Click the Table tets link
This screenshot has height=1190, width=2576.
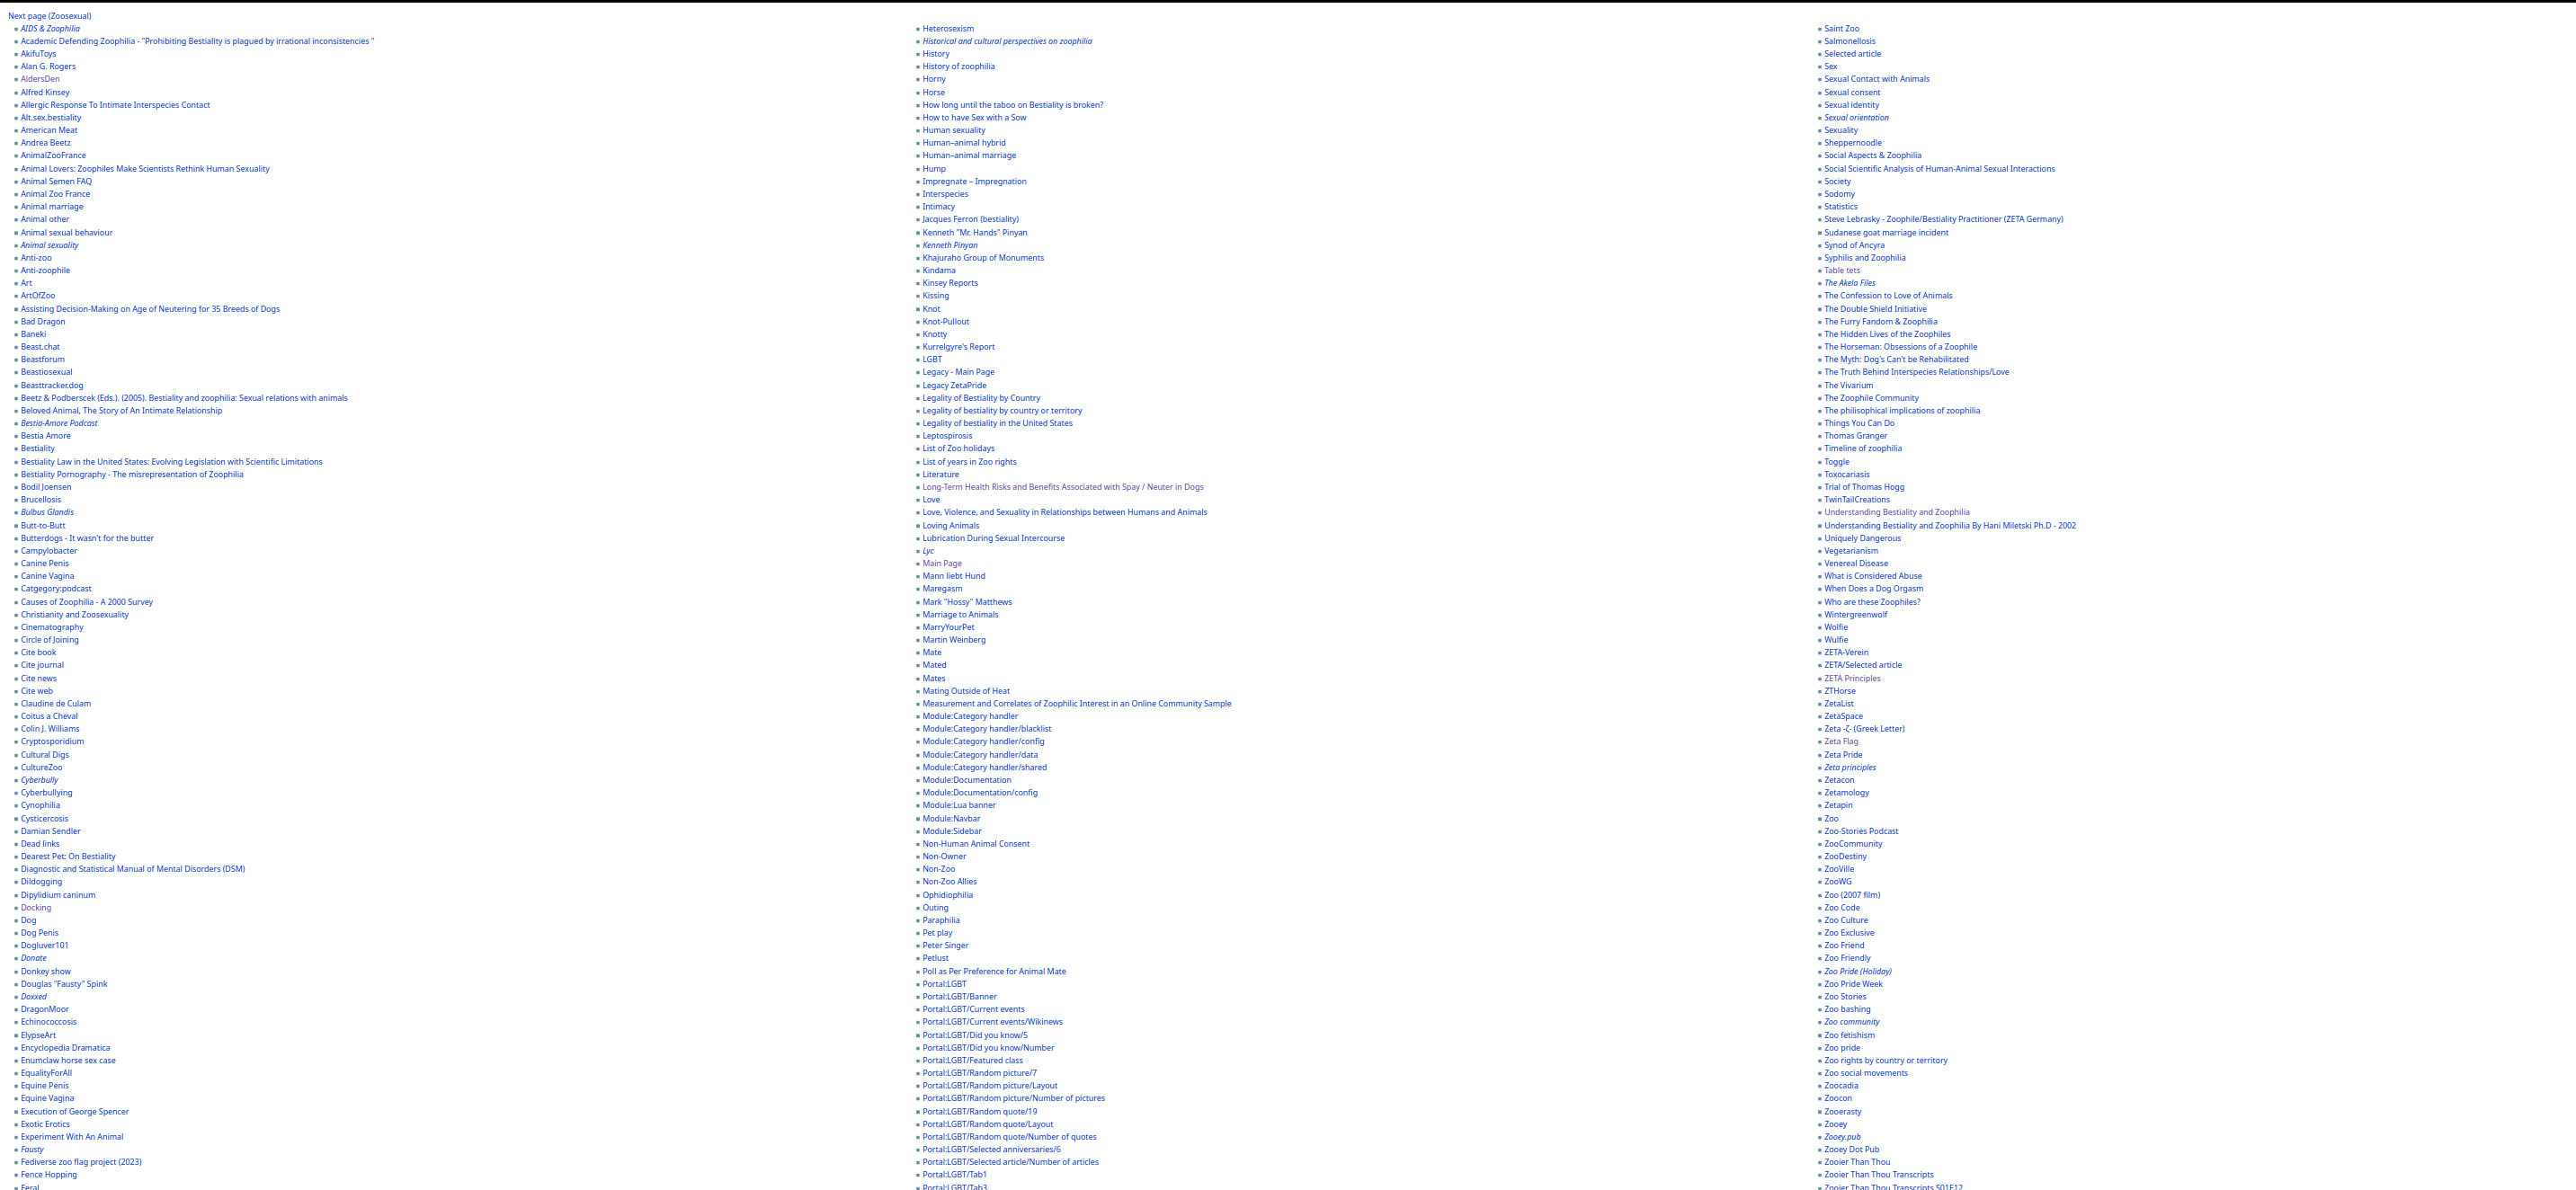(1841, 270)
